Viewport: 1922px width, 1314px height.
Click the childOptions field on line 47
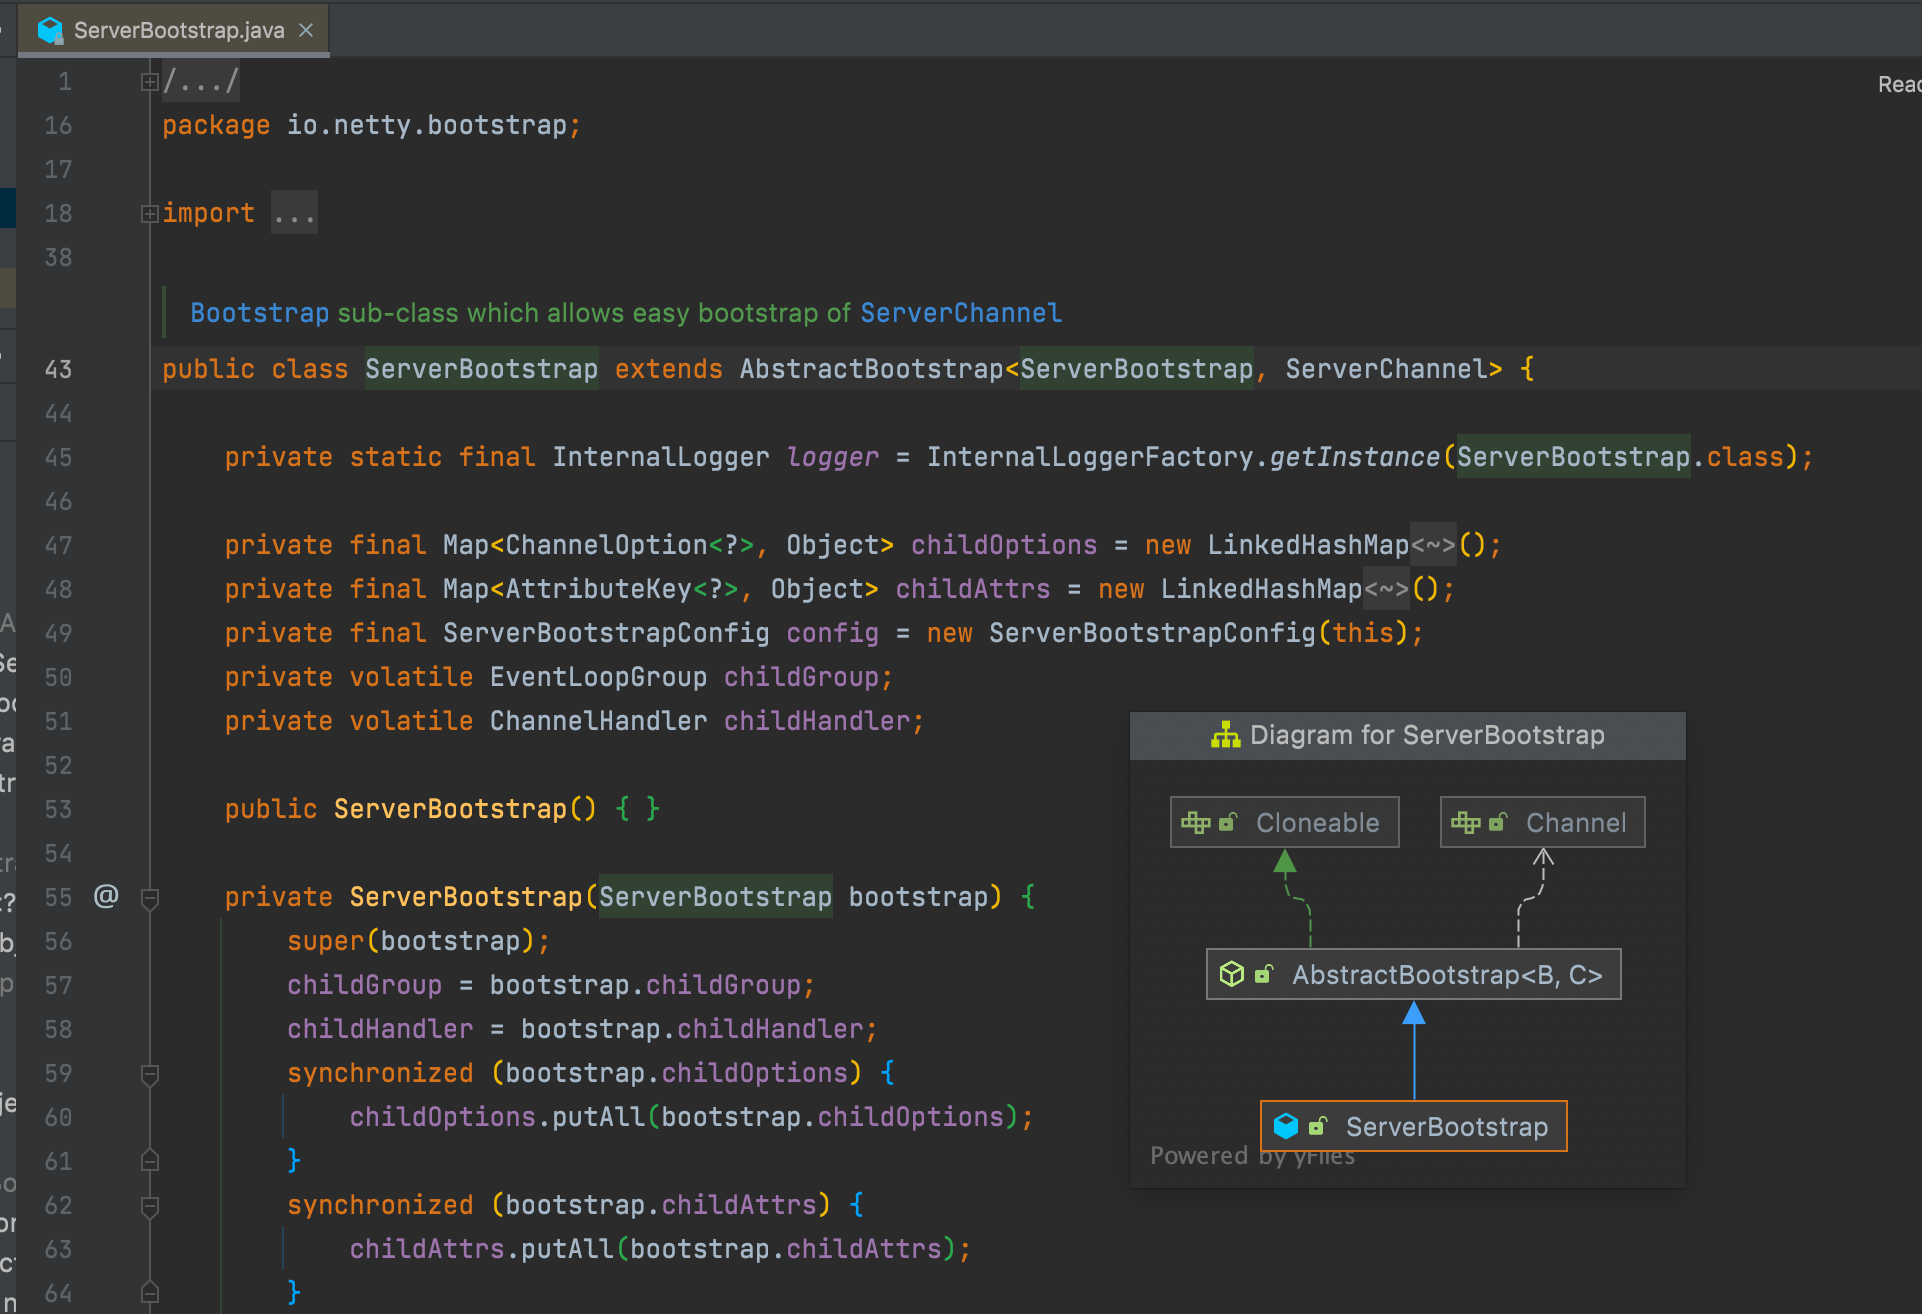pyautogui.click(x=1004, y=545)
